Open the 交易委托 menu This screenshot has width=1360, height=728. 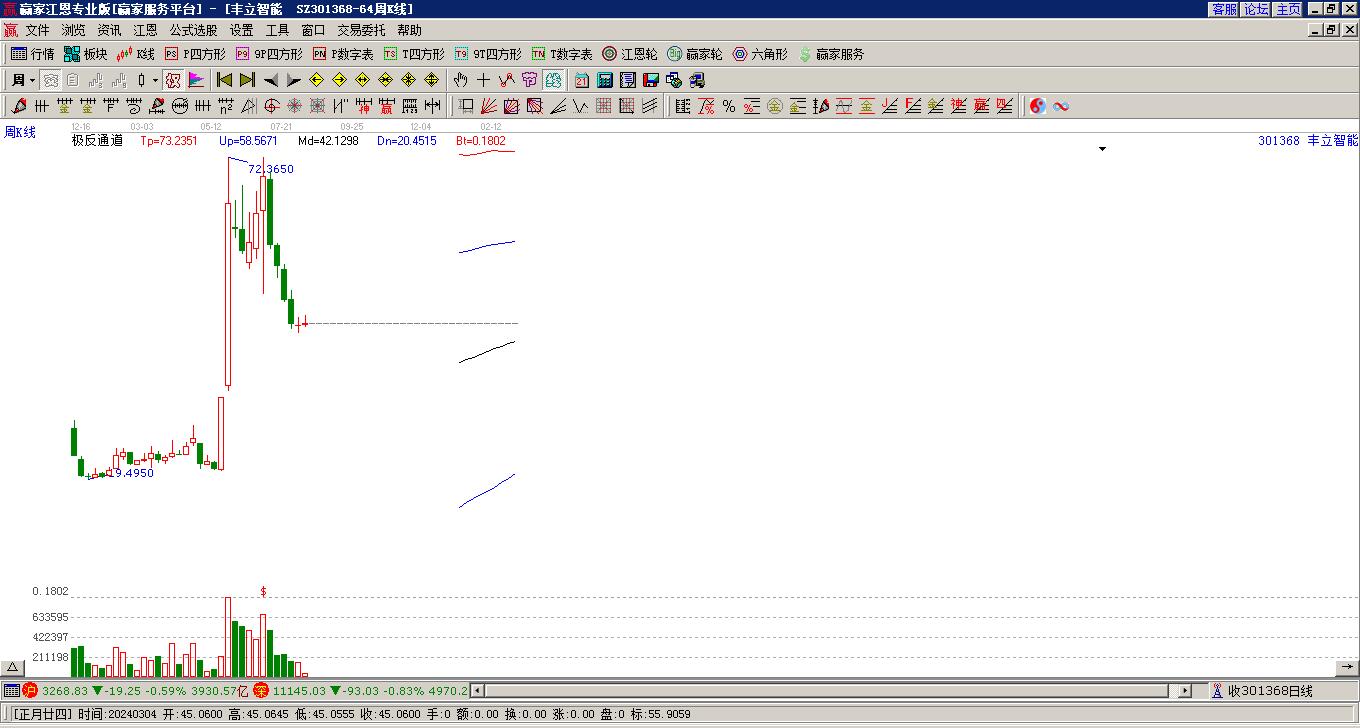361,31
